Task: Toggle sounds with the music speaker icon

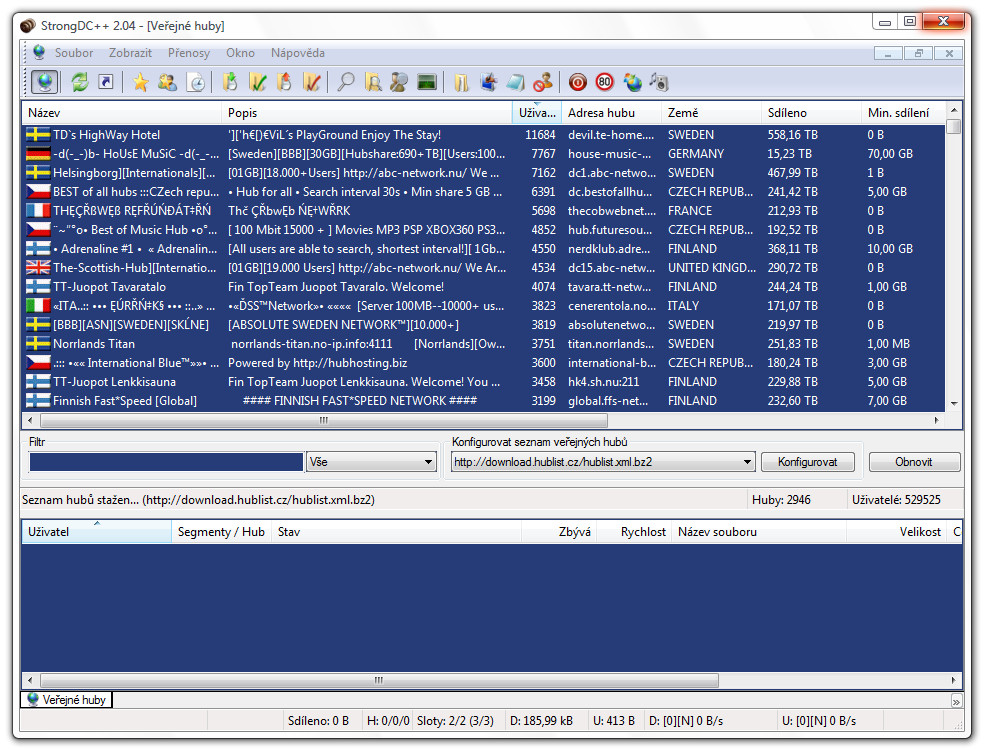Action: coord(660,82)
